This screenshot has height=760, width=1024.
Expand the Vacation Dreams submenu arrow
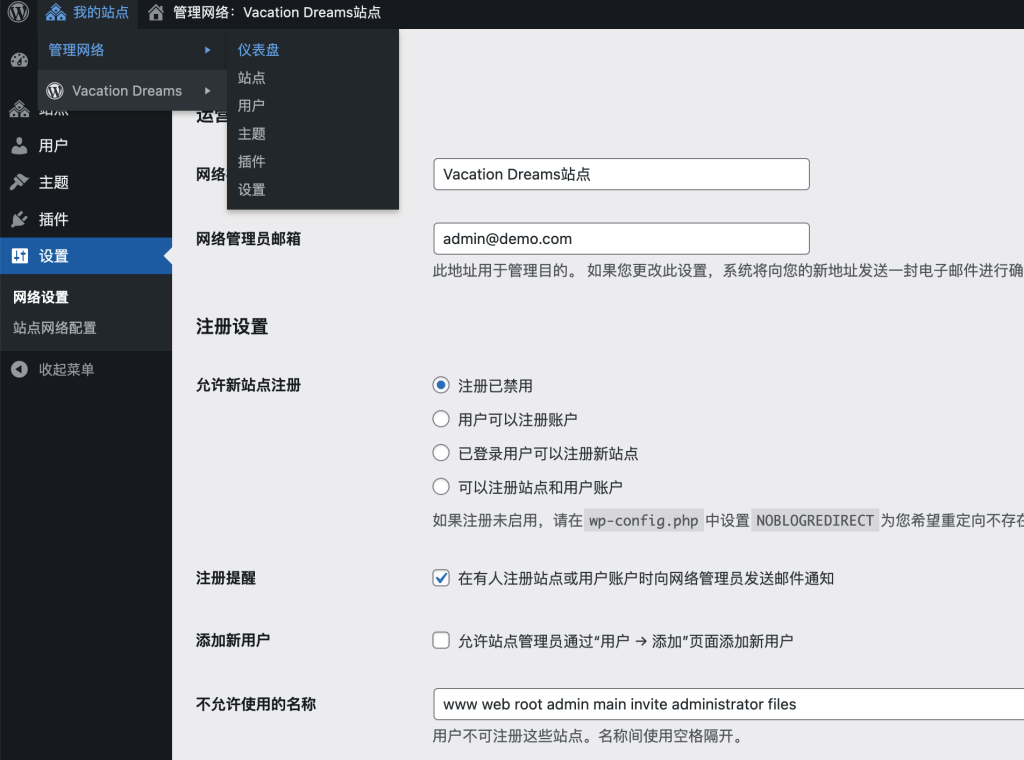207,91
